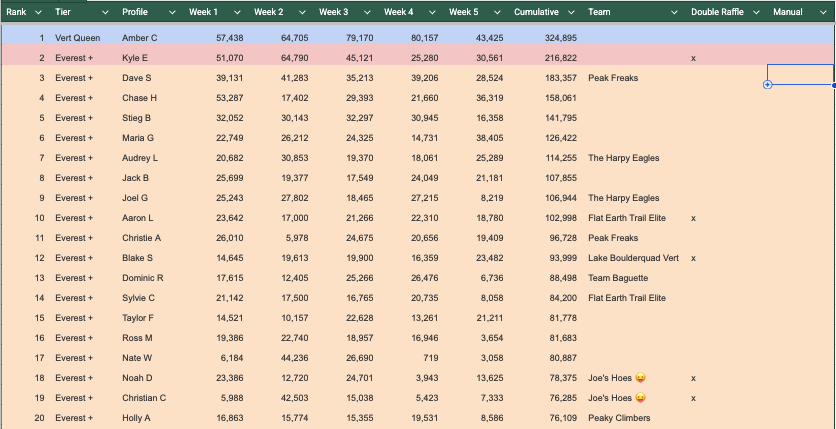Open the Team column filter dropdown
This screenshot has width=836, height=429.
(674, 12)
